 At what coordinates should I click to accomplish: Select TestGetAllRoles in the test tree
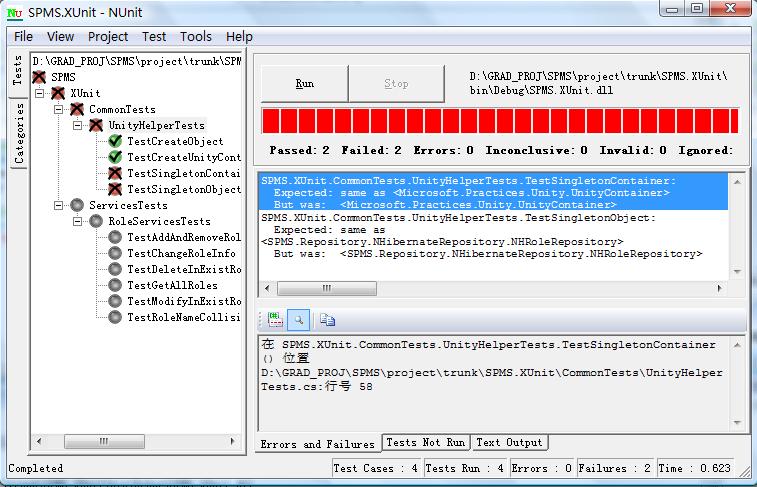coord(172,285)
